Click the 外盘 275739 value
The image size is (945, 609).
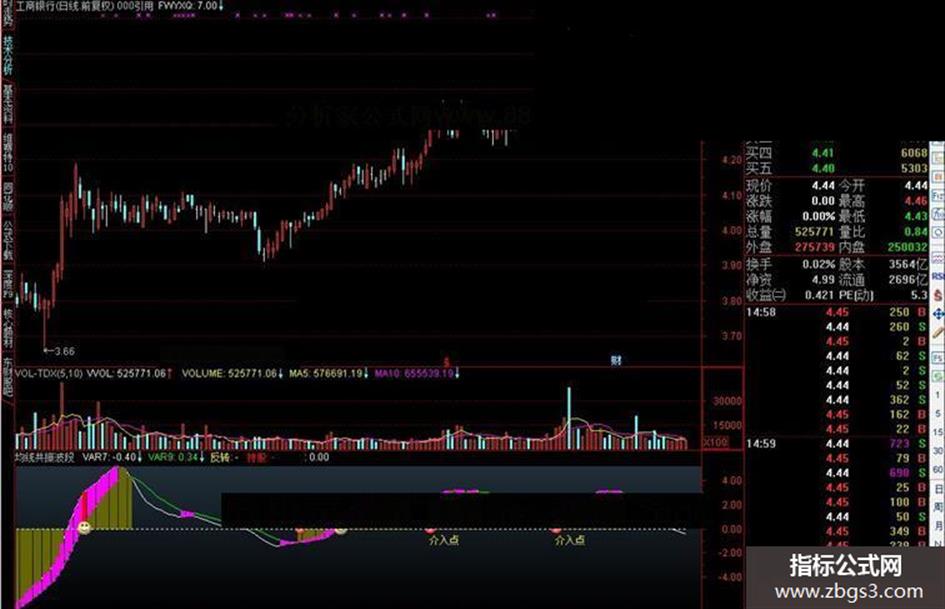point(815,247)
